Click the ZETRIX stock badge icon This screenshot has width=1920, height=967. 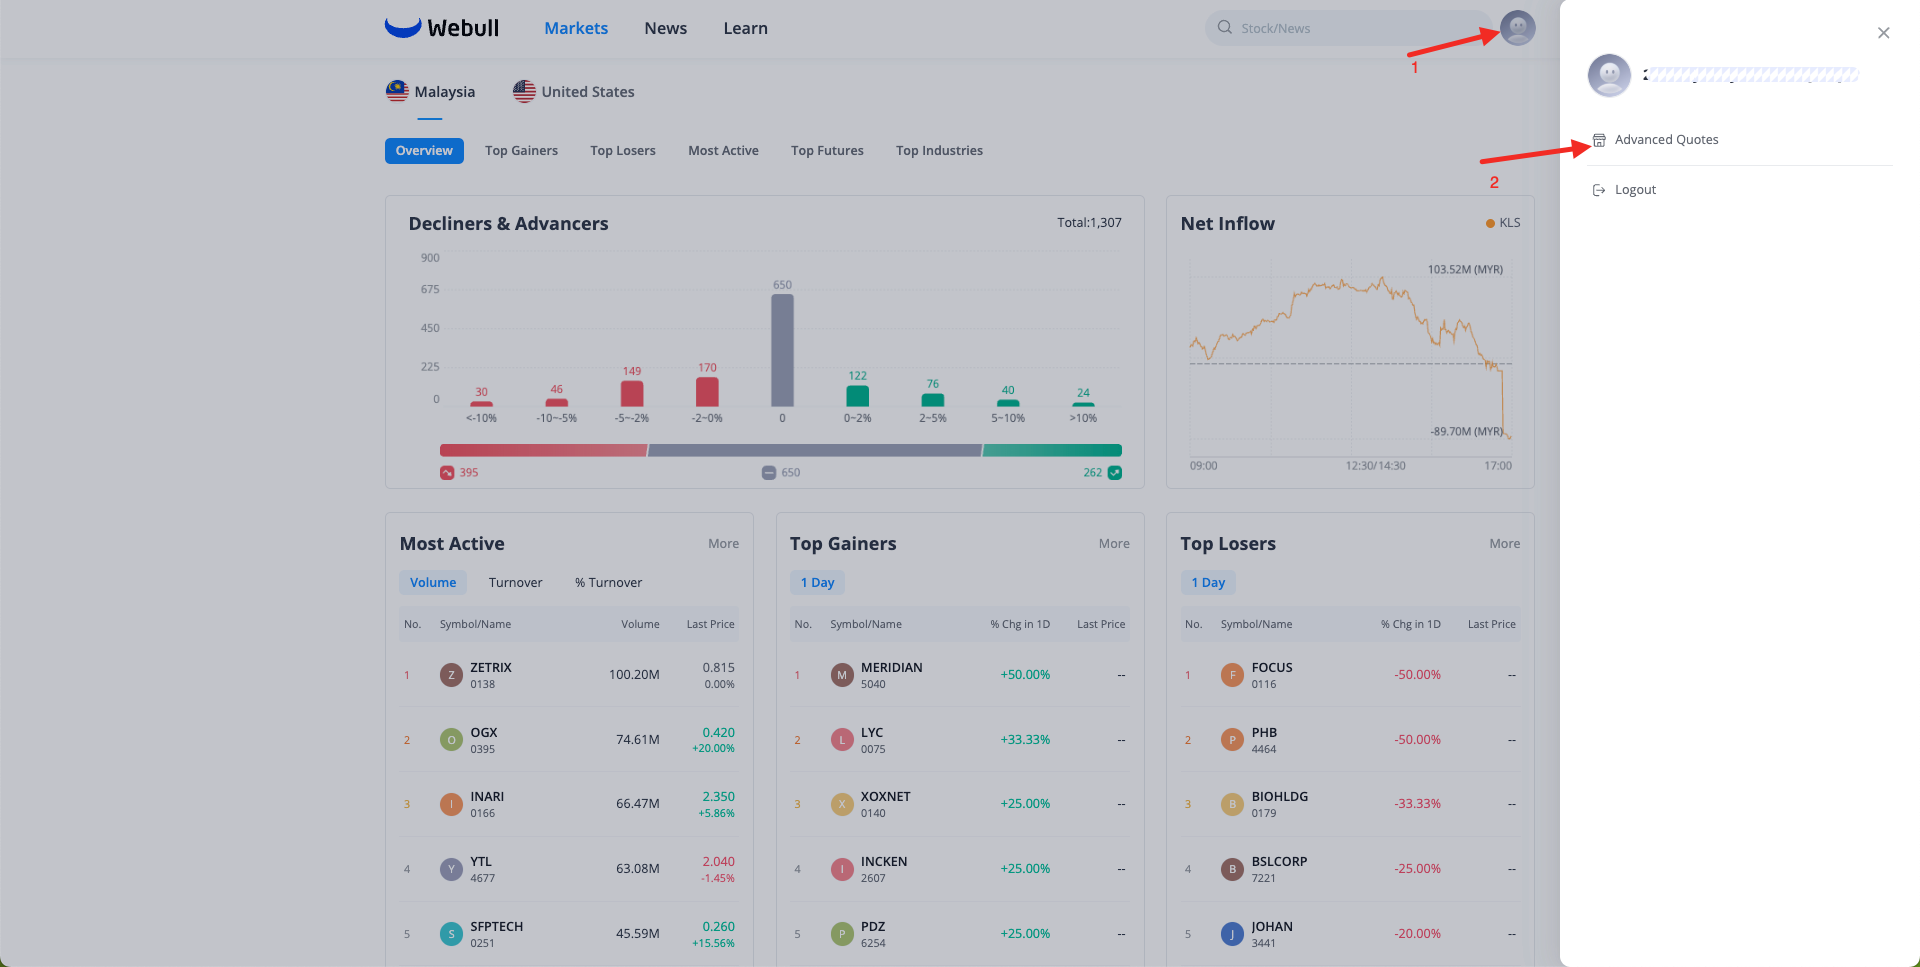pos(451,675)
